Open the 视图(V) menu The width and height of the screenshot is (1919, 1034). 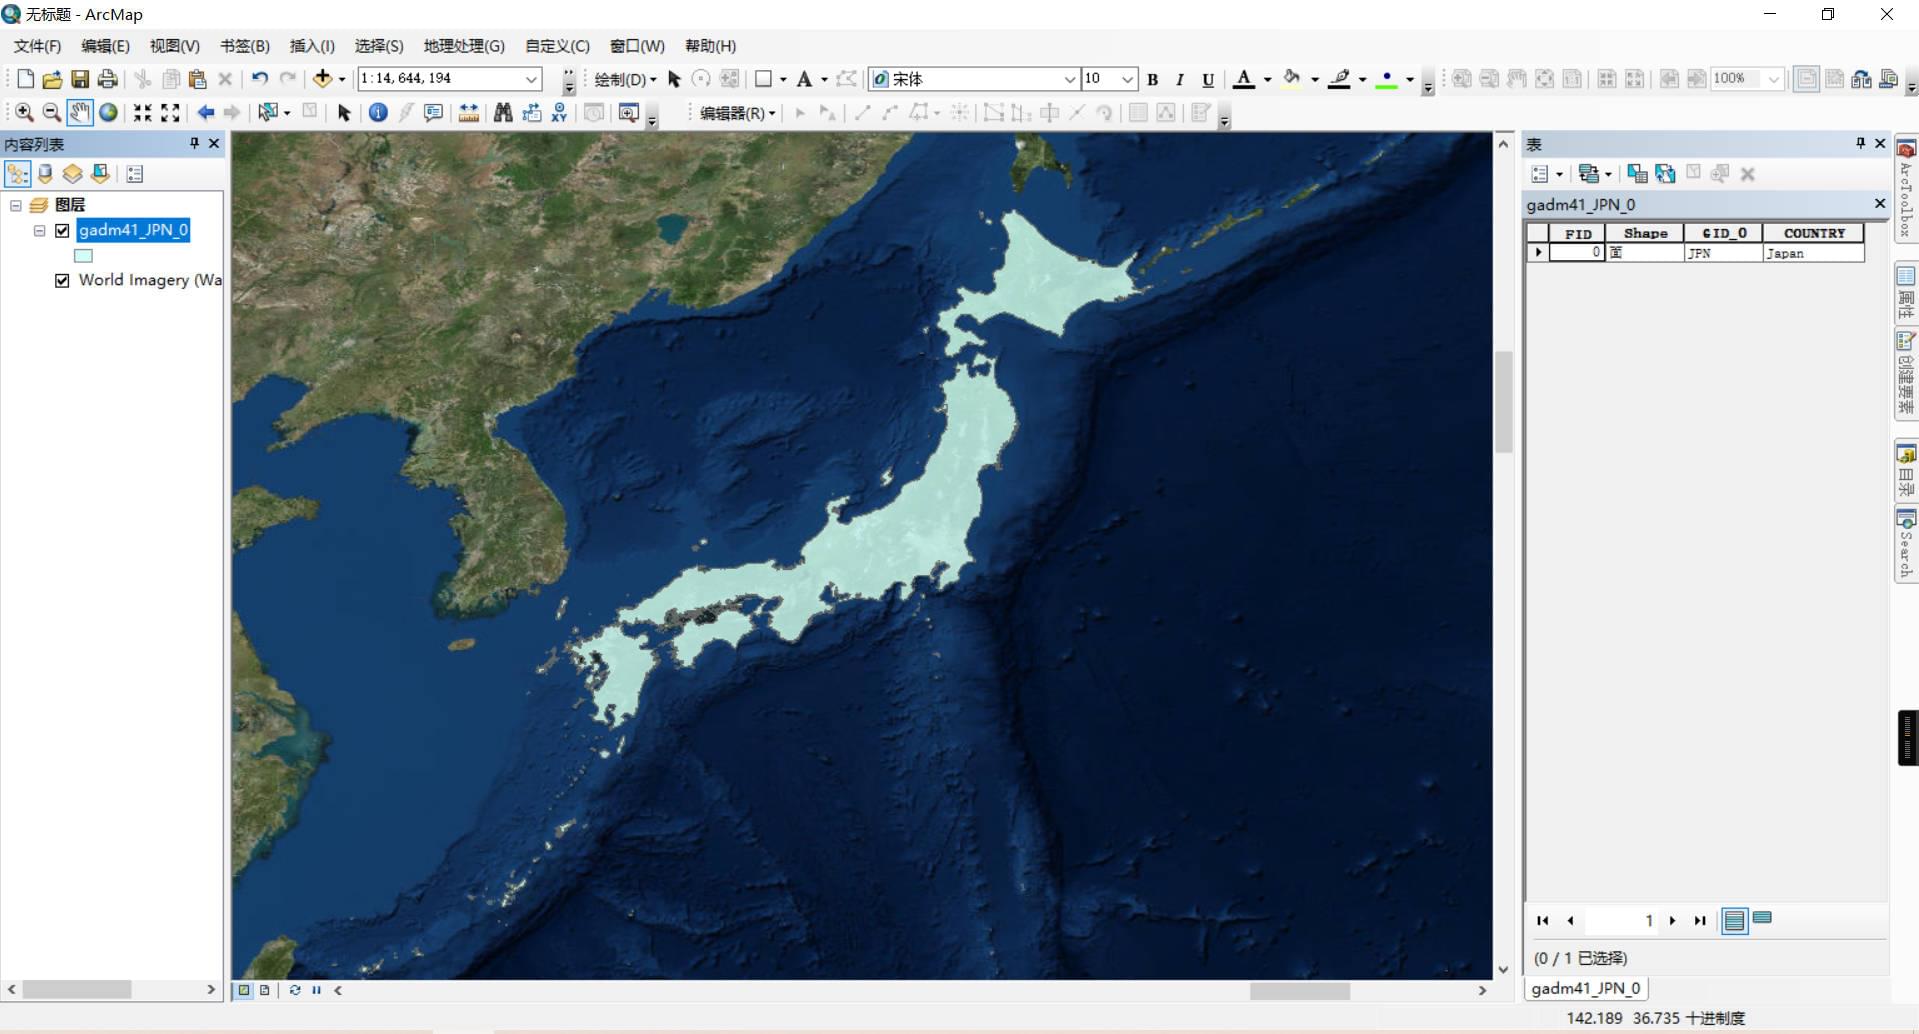point(175,46)
